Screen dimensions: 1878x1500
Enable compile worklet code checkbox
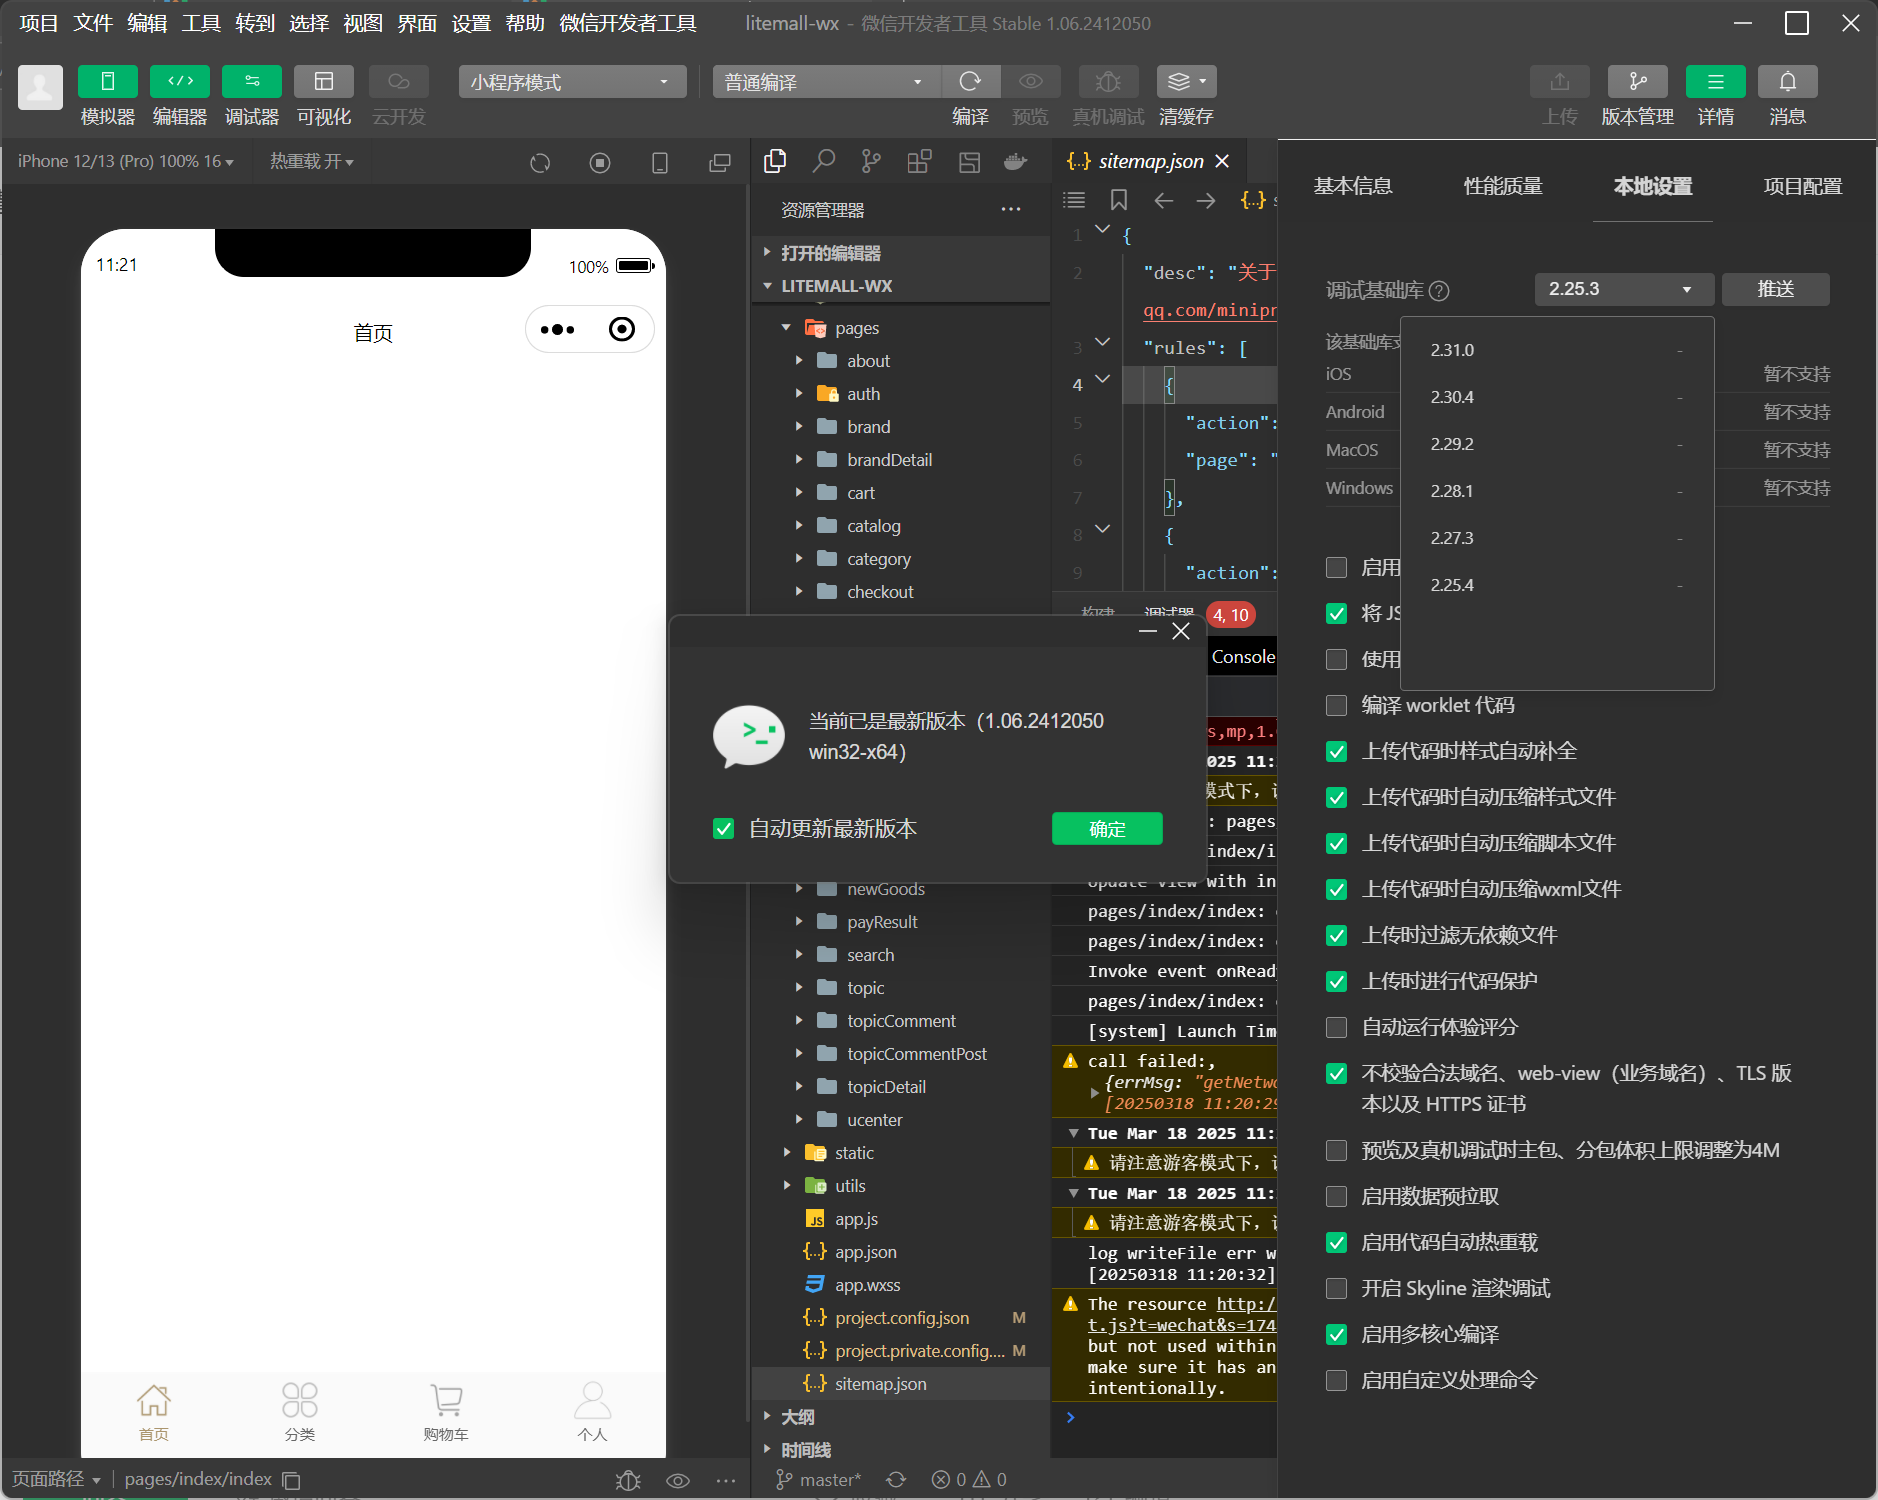click(1336, 705)
